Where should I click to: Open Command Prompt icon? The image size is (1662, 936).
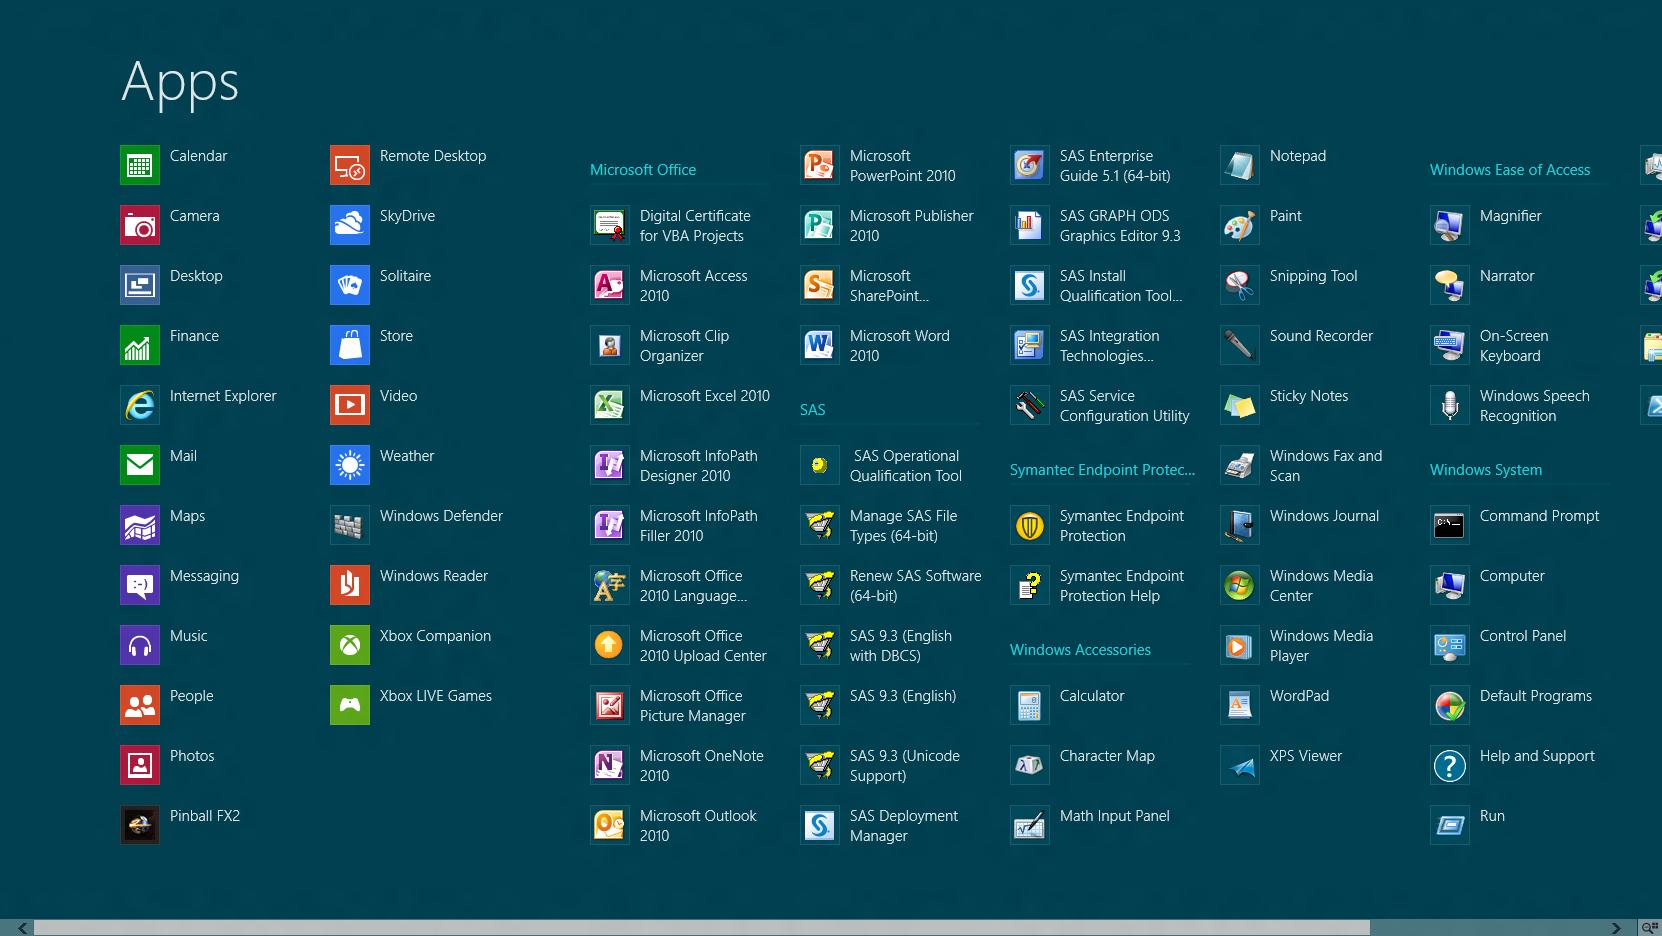(1450, 525)
